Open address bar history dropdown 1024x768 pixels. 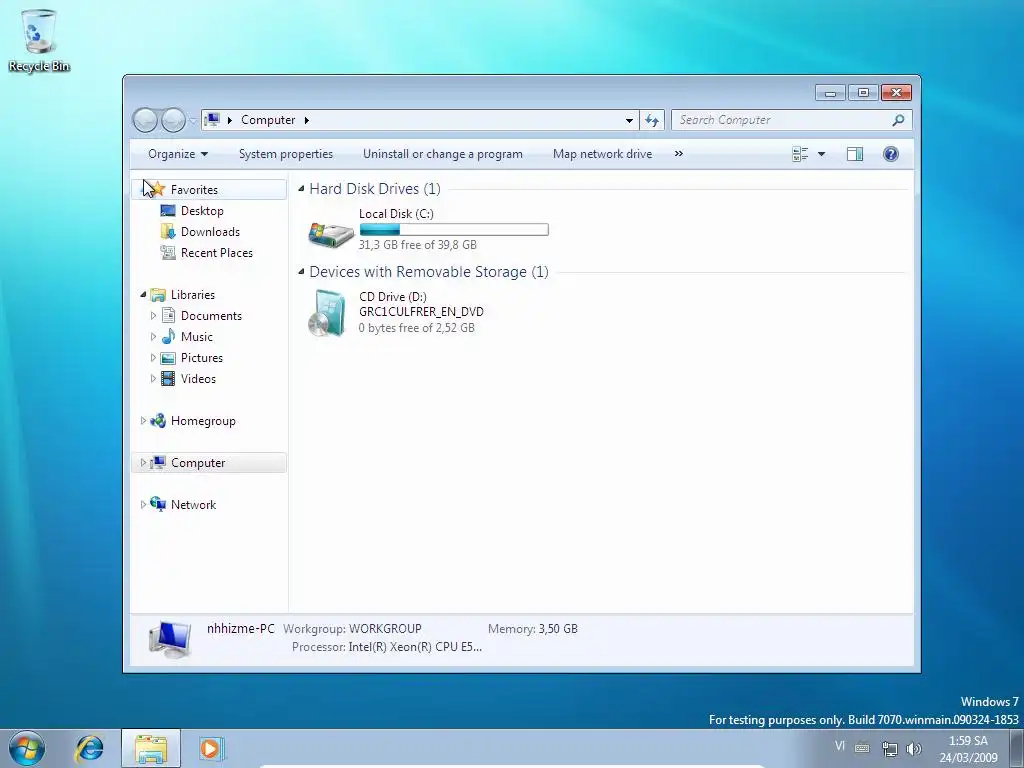[629, 120]
